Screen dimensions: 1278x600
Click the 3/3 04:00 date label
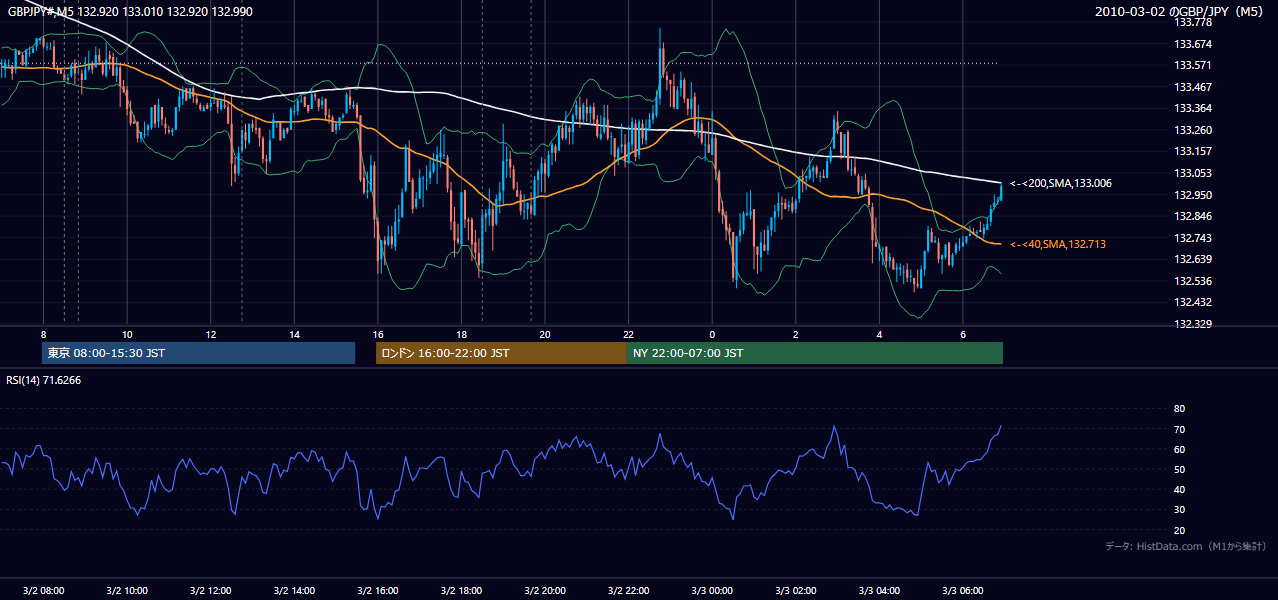(879, 591)
